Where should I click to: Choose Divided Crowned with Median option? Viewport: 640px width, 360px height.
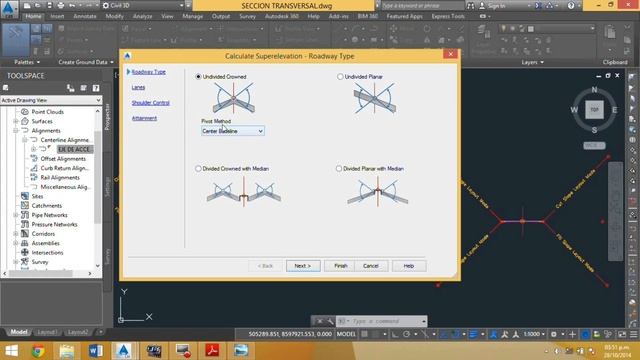tap(198, 168)
